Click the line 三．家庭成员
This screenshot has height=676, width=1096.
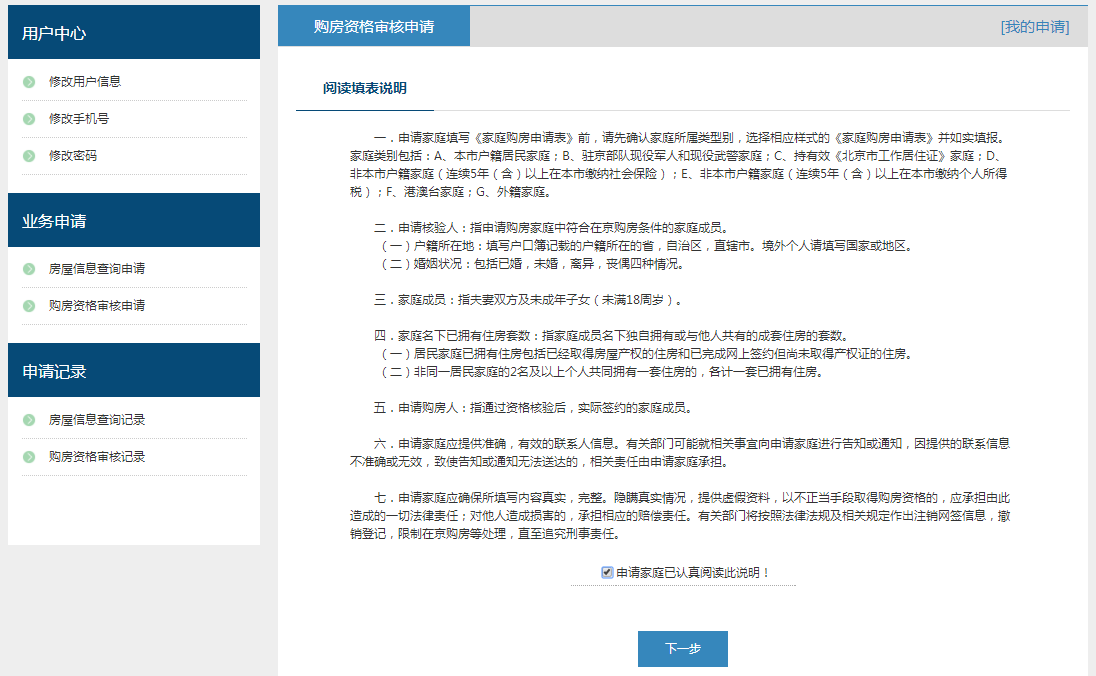tap(529, 300)
